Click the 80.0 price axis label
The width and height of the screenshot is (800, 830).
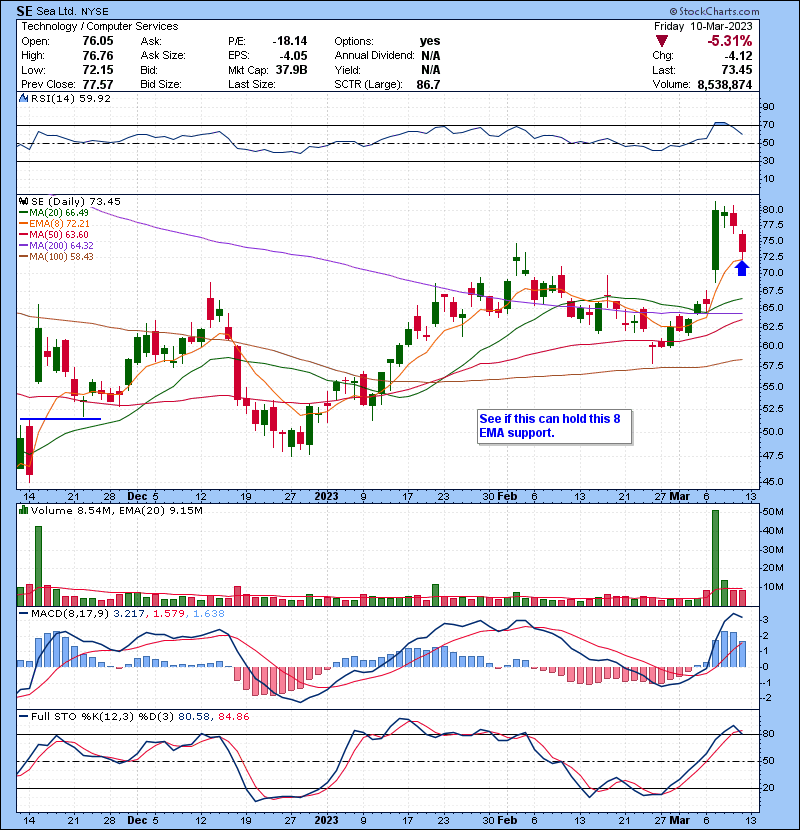pos(772,210)
